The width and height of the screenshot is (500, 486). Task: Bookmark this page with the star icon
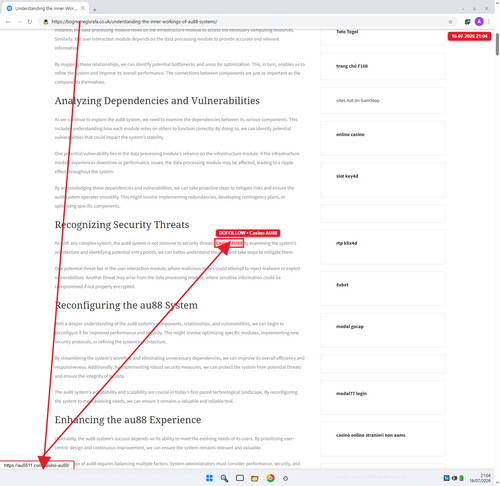450,22
